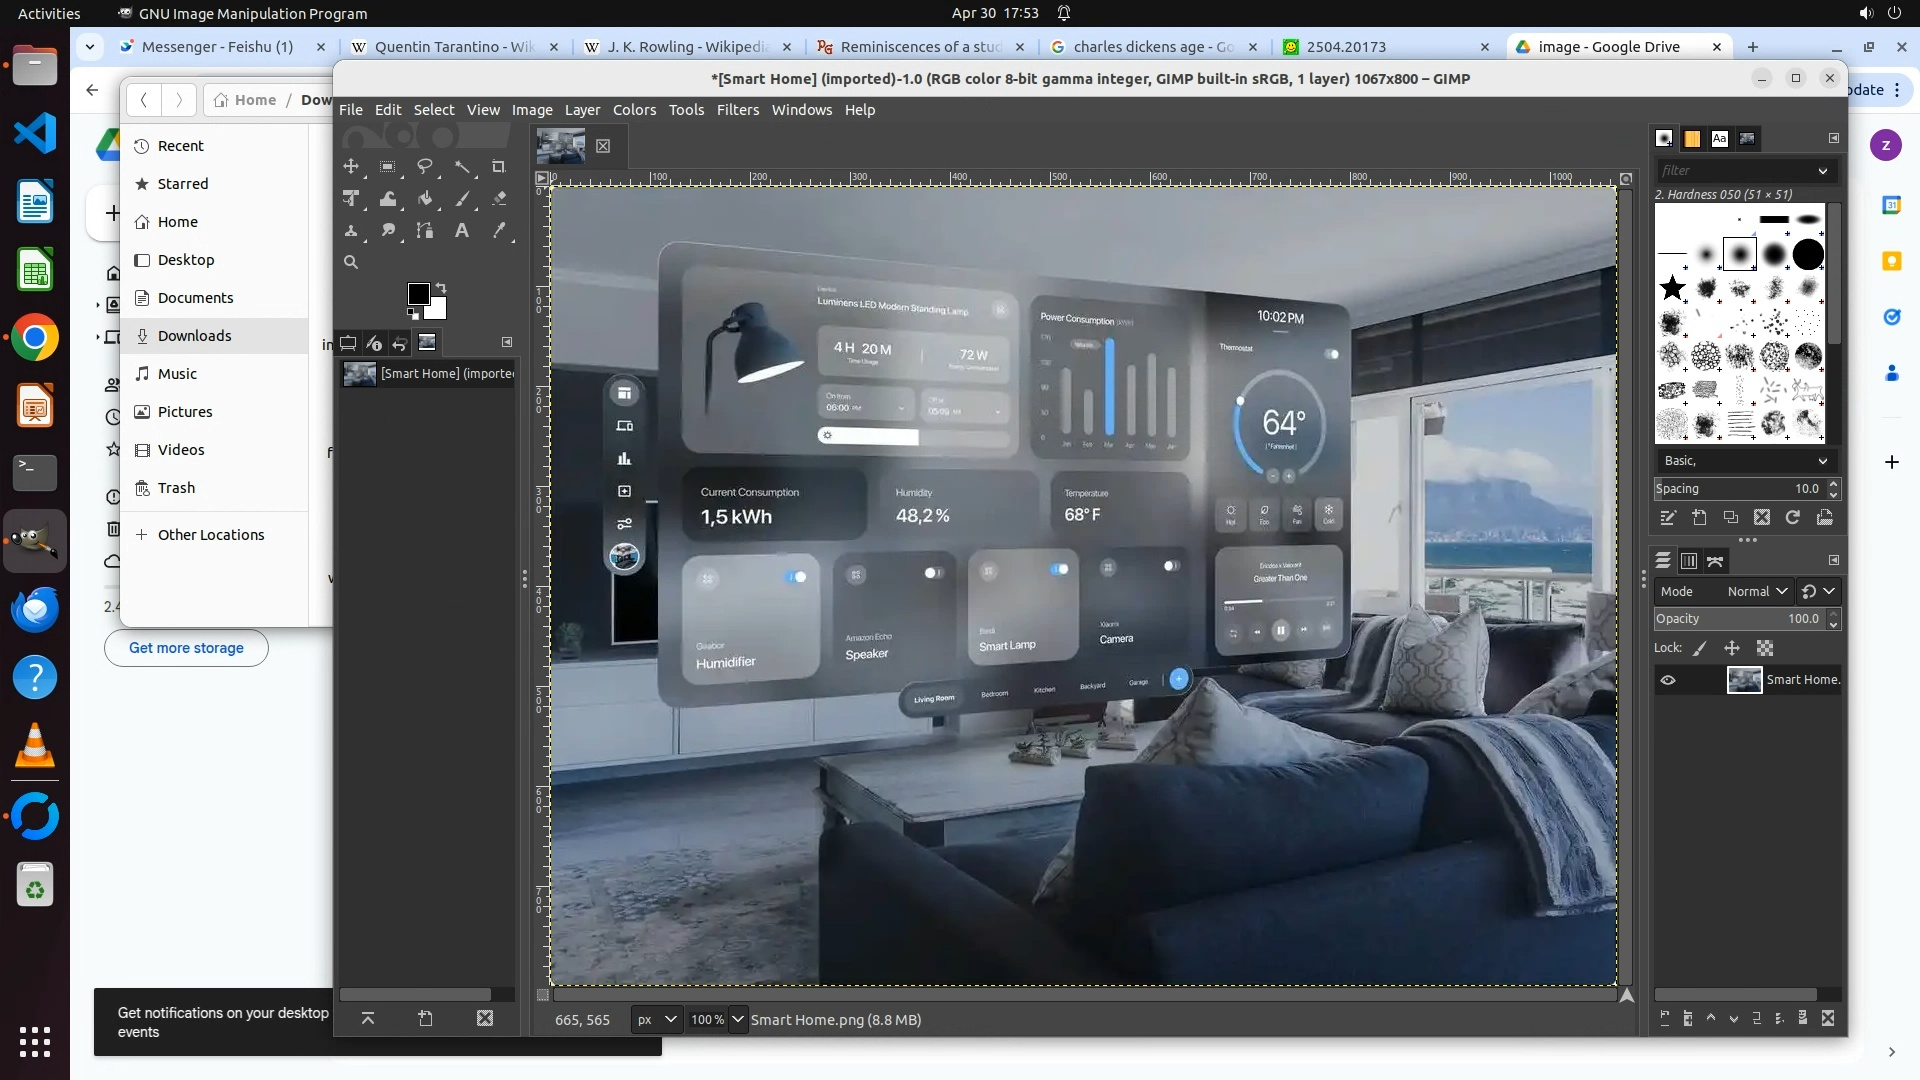
Task: Select the Text tool
Action: click(462, 231)
